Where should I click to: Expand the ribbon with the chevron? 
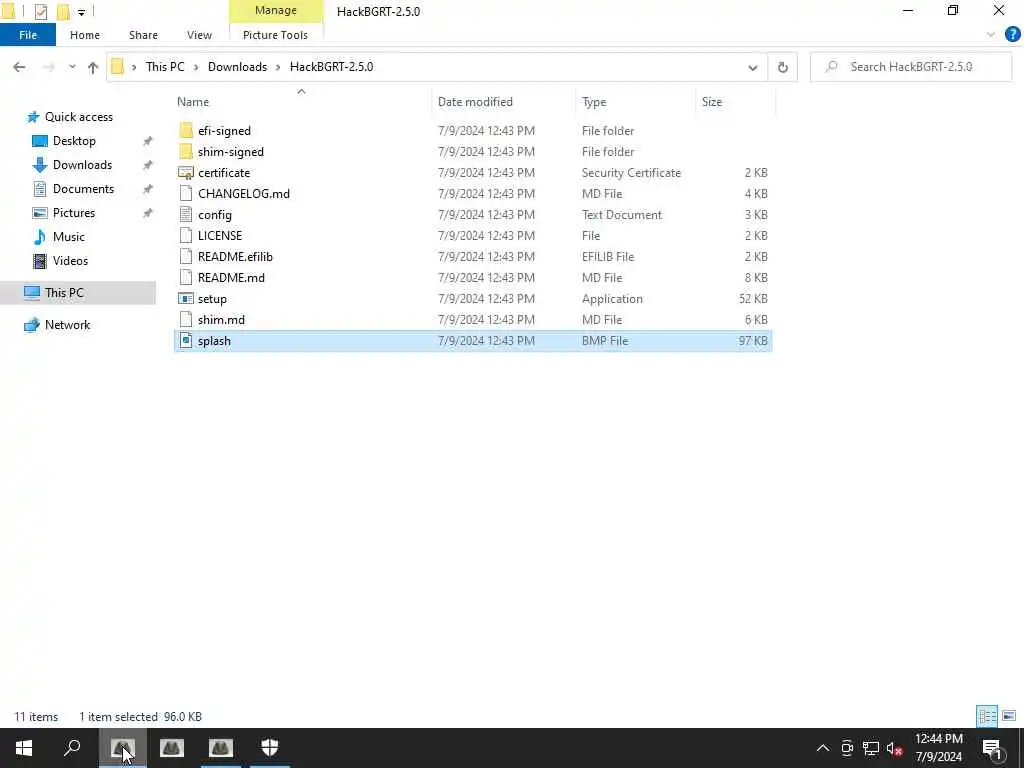pyautogui.click(x=991, y=35)
